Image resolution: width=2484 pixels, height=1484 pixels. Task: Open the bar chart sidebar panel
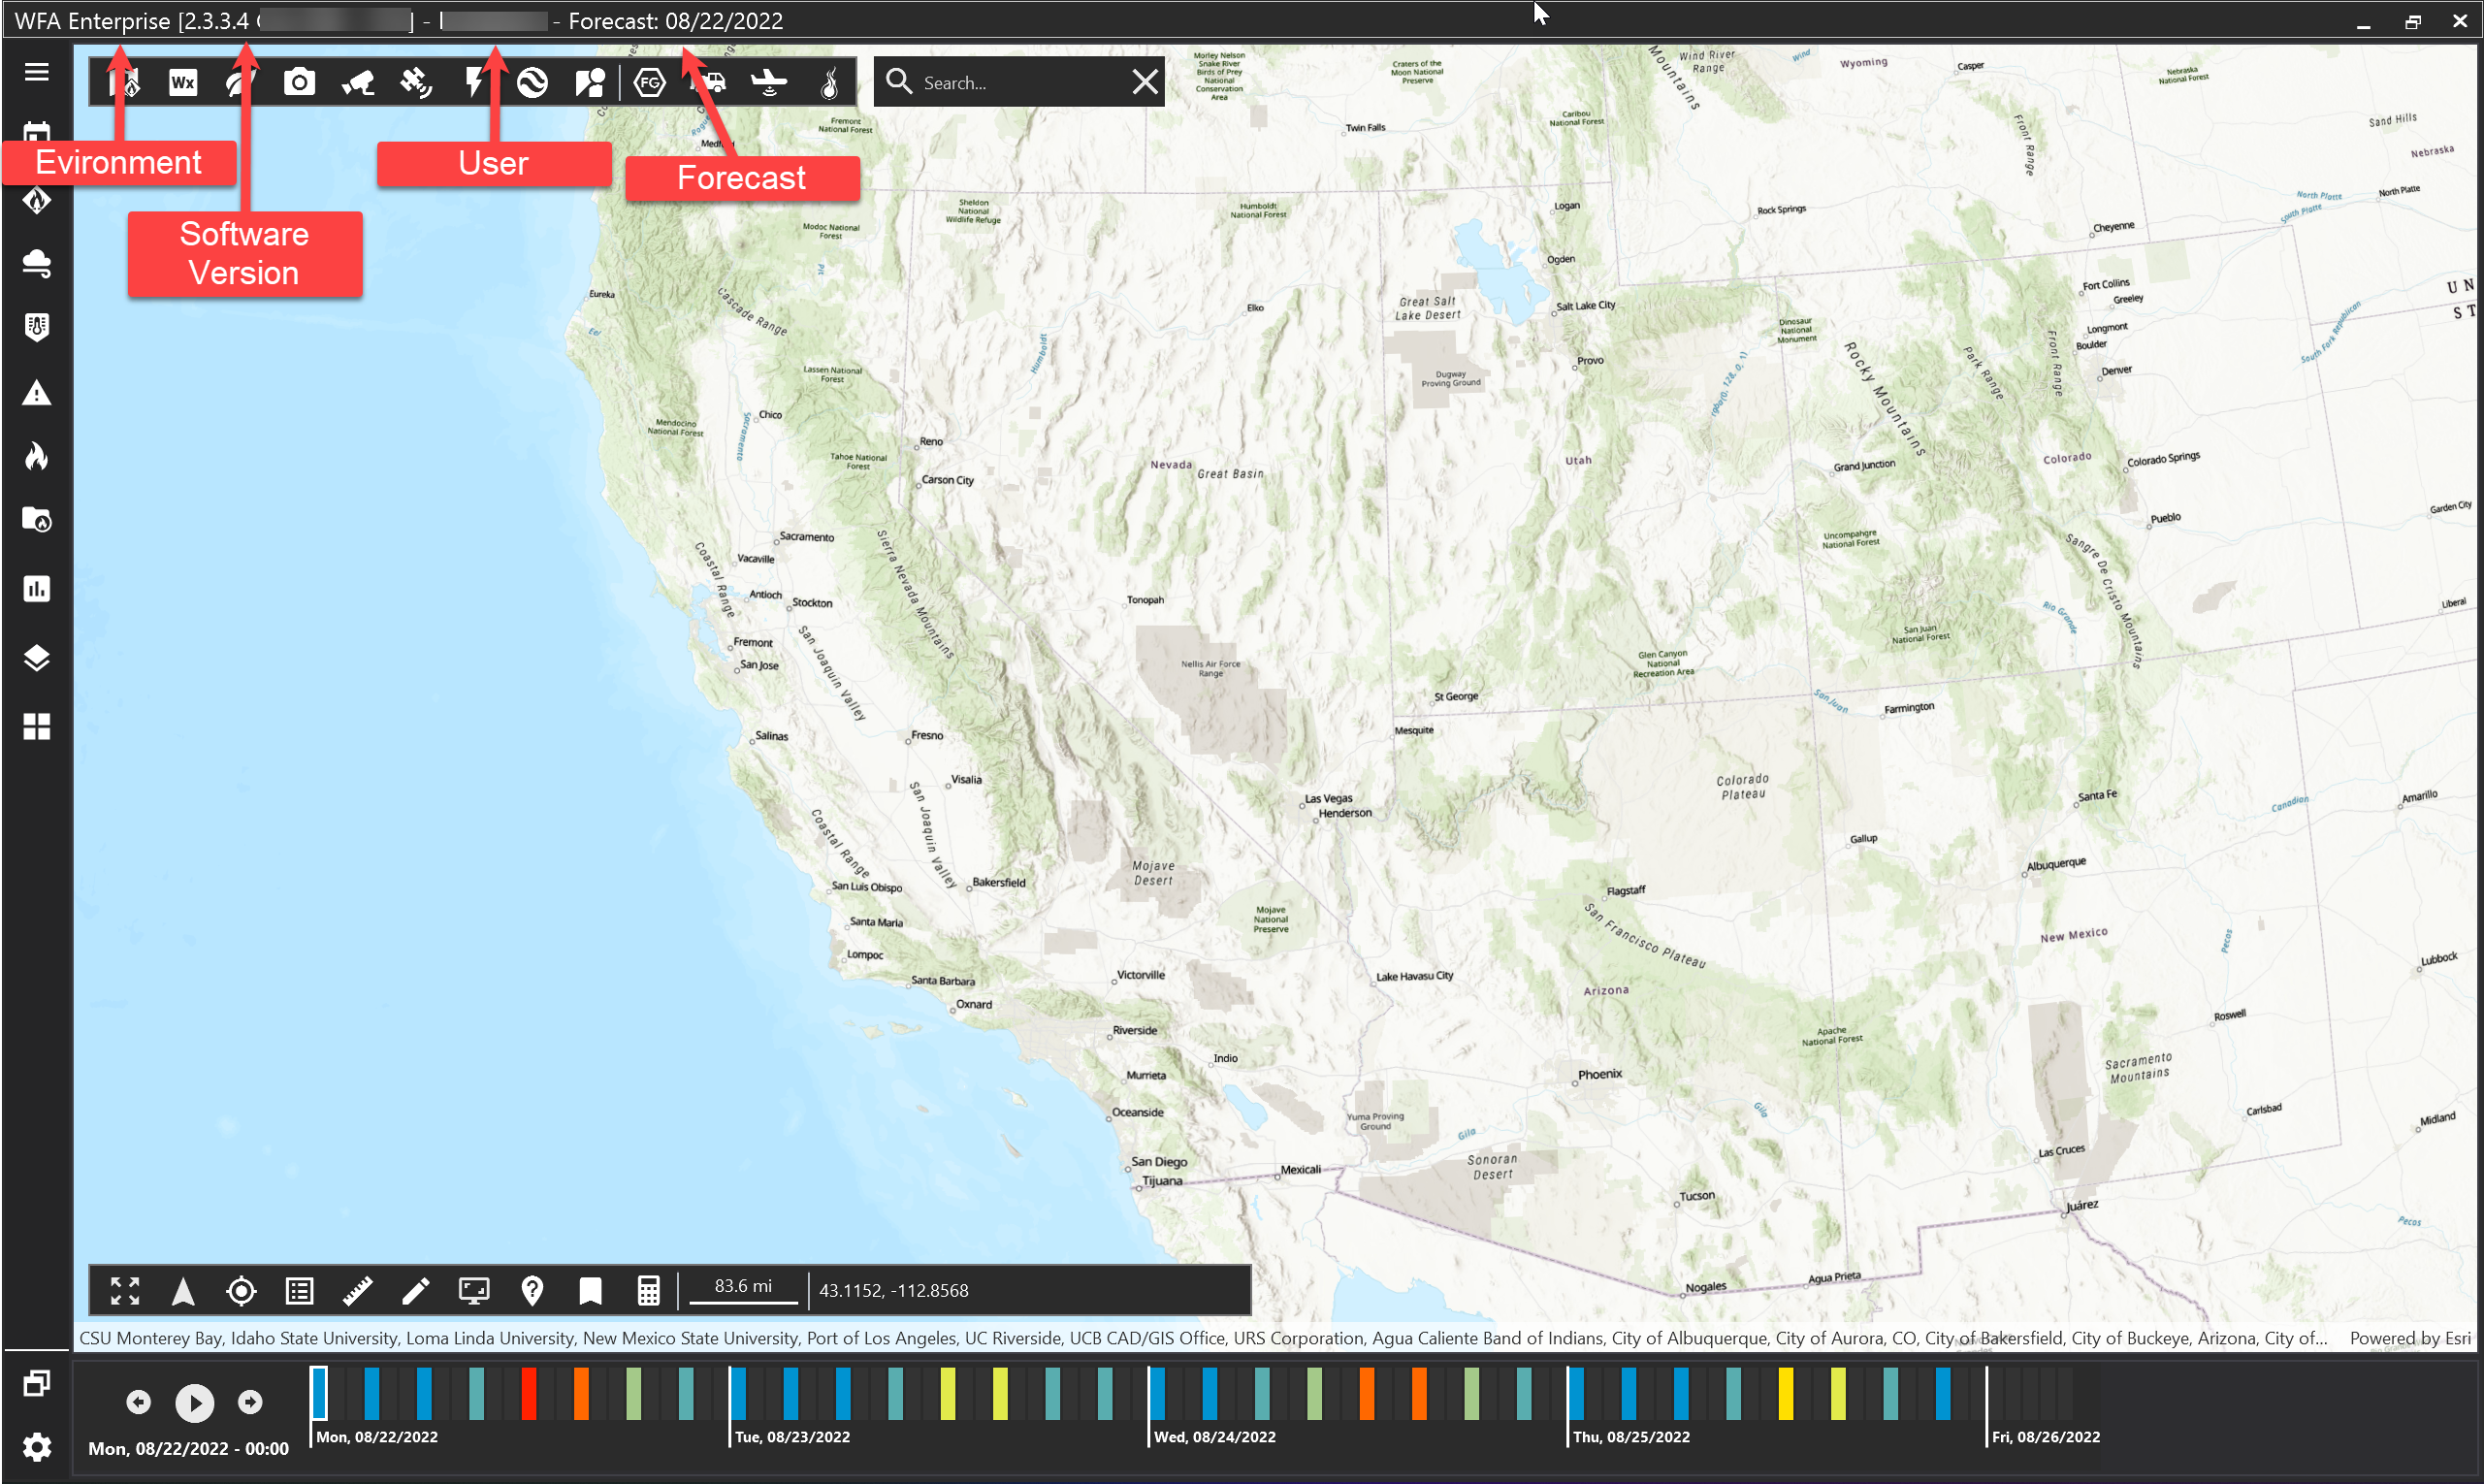pyautogui.click(x=37, y=588)
